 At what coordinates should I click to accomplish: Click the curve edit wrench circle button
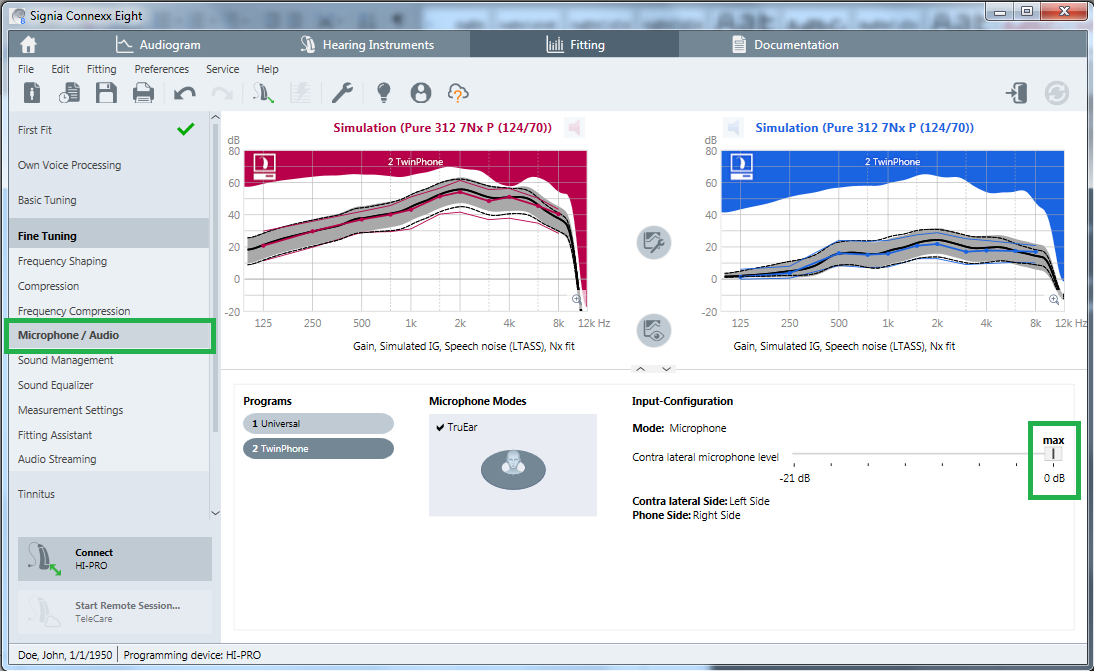(654, 243)
